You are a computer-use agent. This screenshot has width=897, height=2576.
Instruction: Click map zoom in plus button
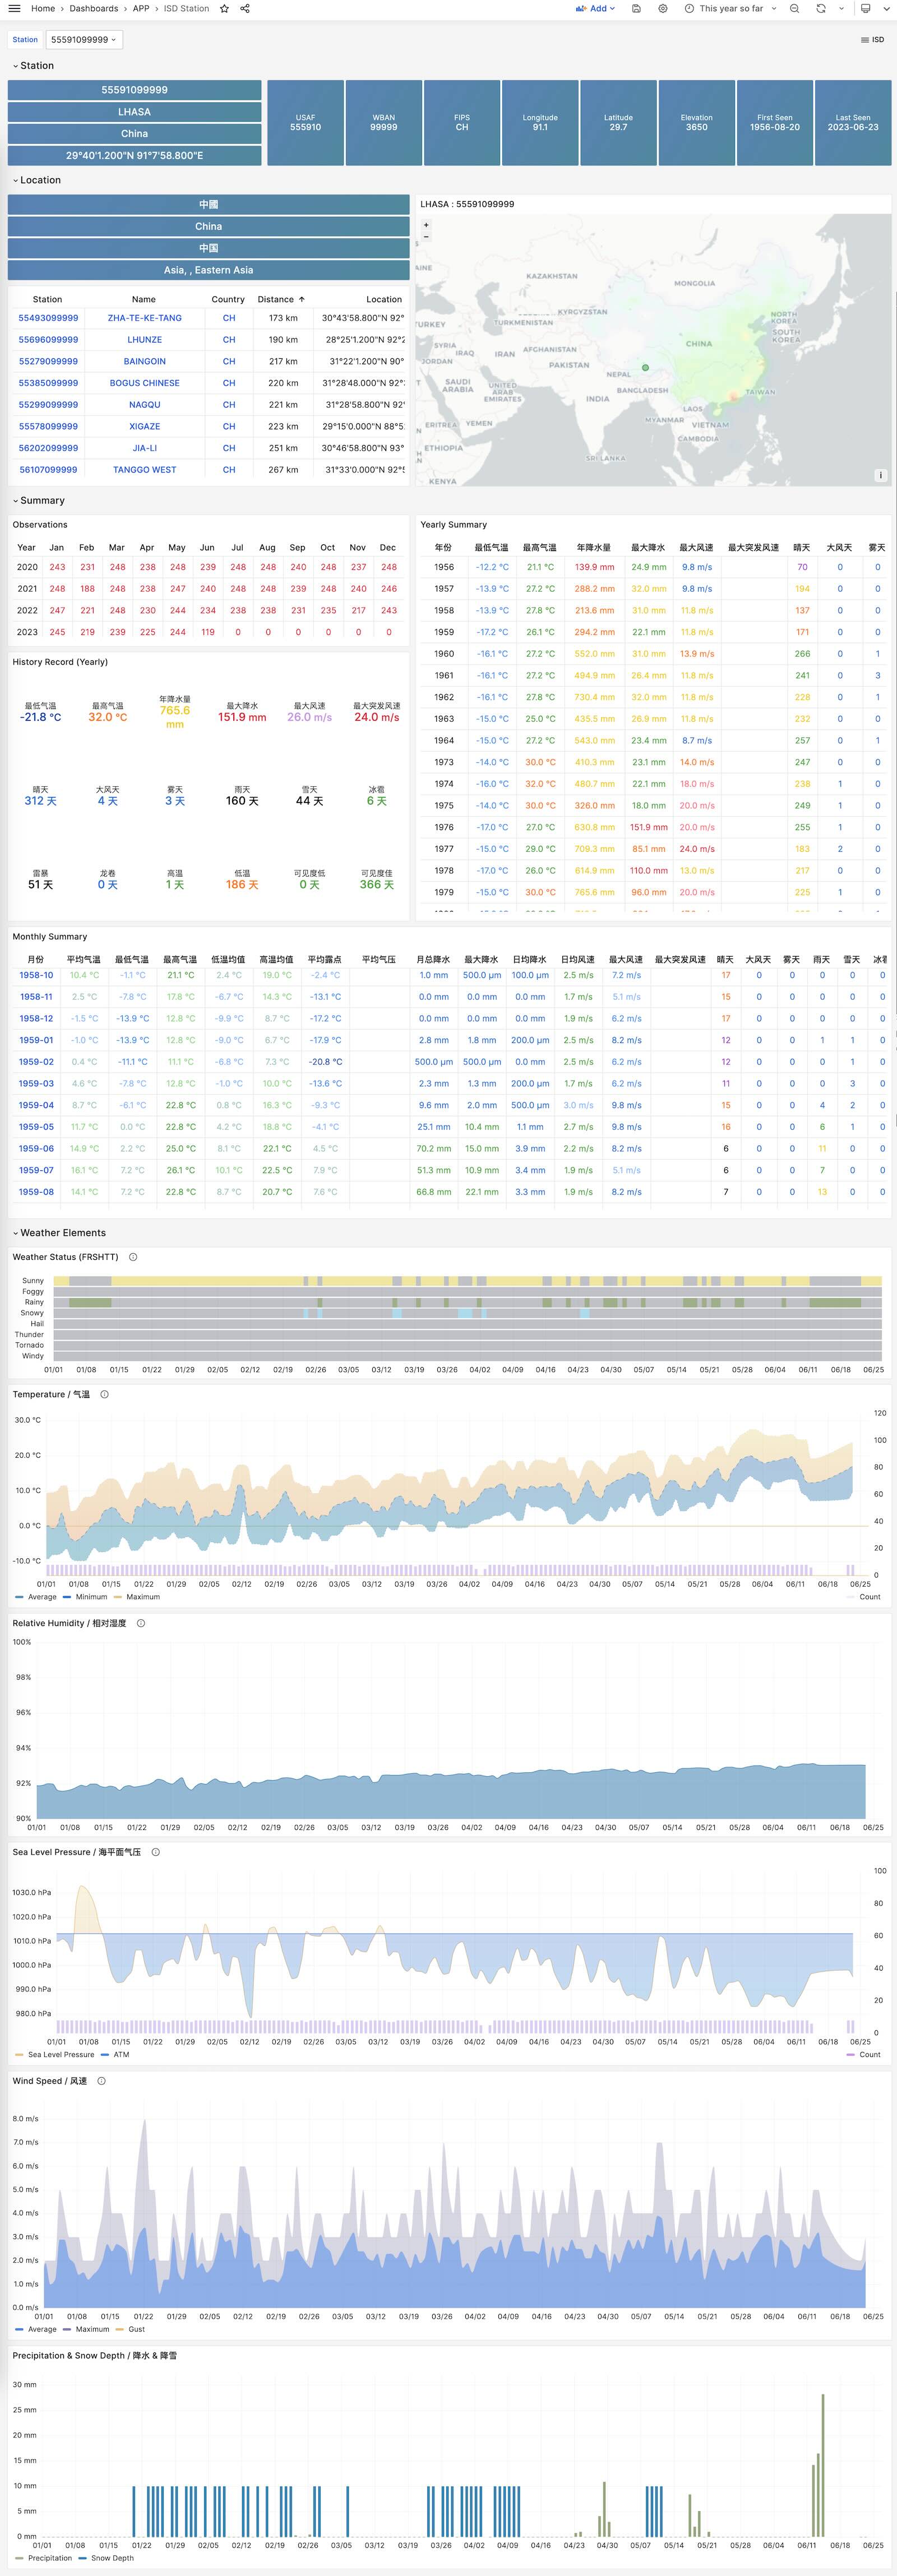[426, 225]
